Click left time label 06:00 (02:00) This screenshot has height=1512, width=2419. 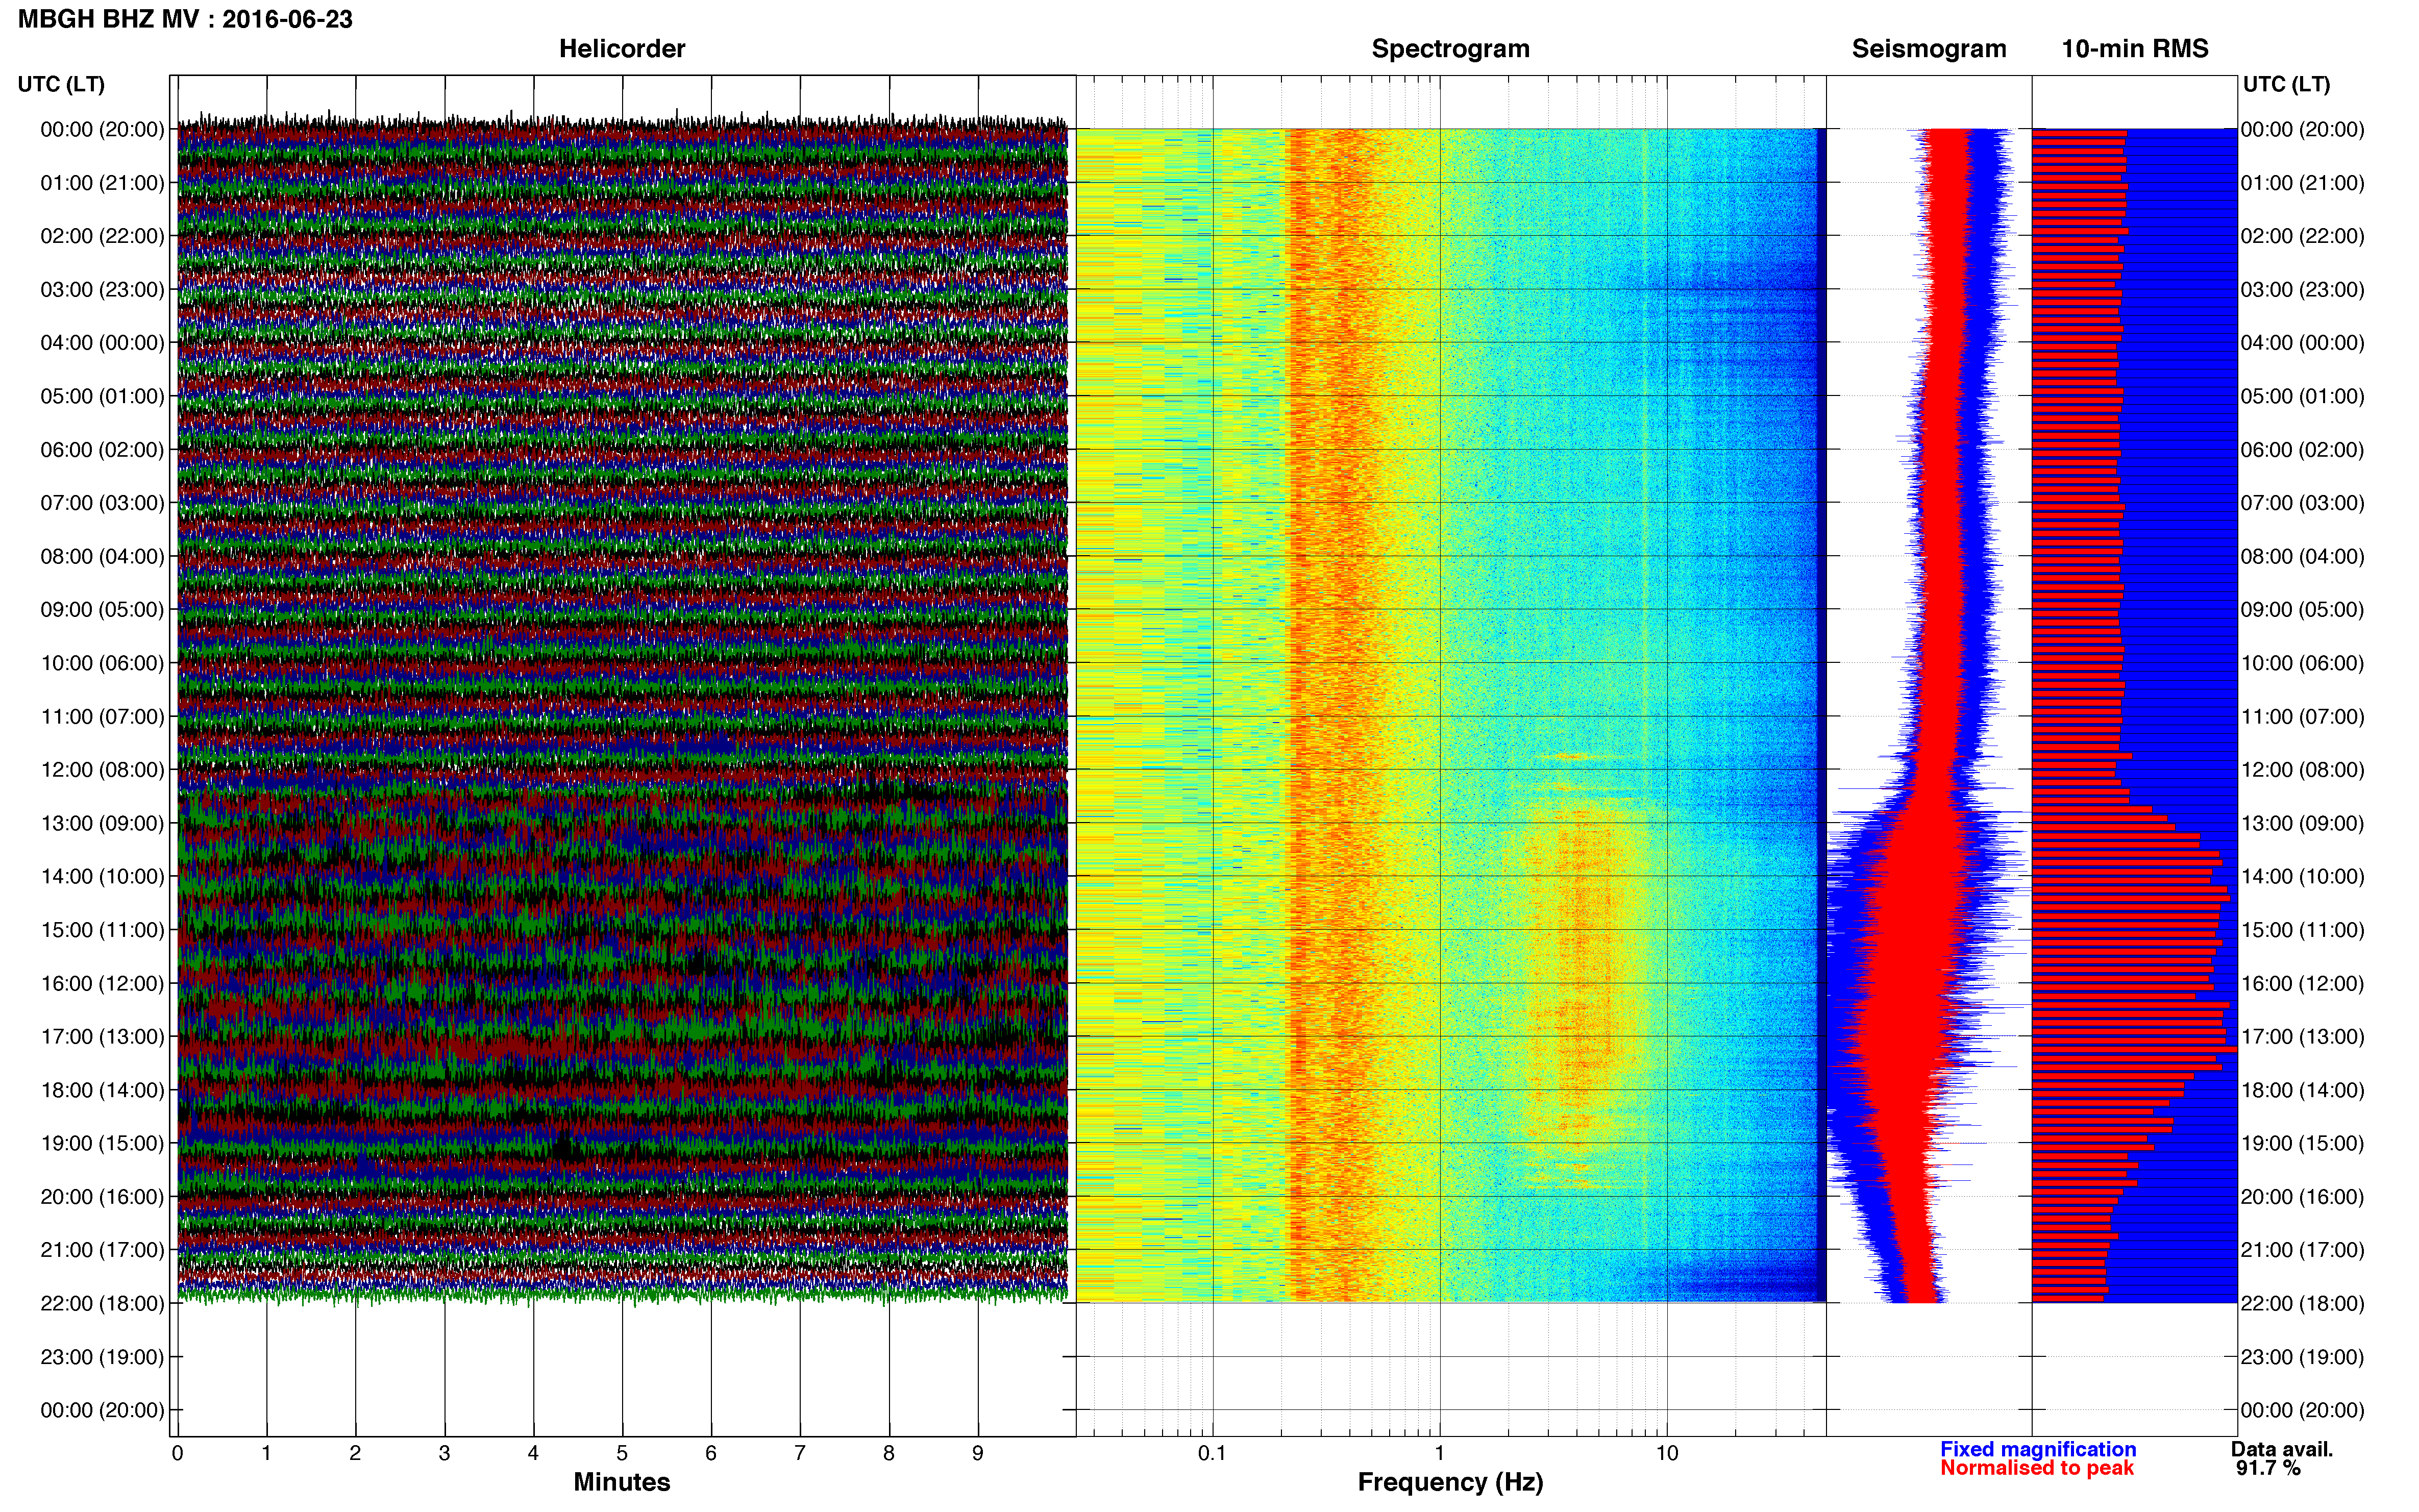click(102, 450)
